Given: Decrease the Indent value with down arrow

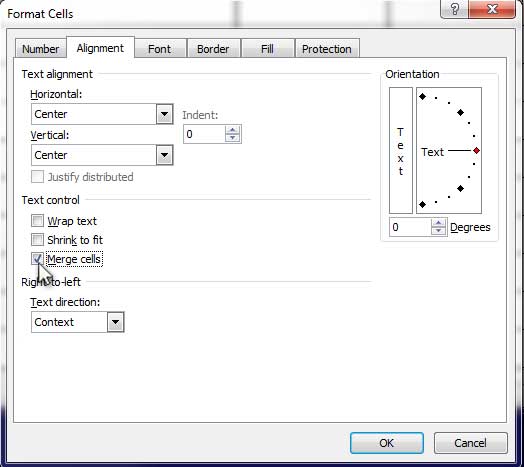Looking at the screenshot, I should pos(233,138).
